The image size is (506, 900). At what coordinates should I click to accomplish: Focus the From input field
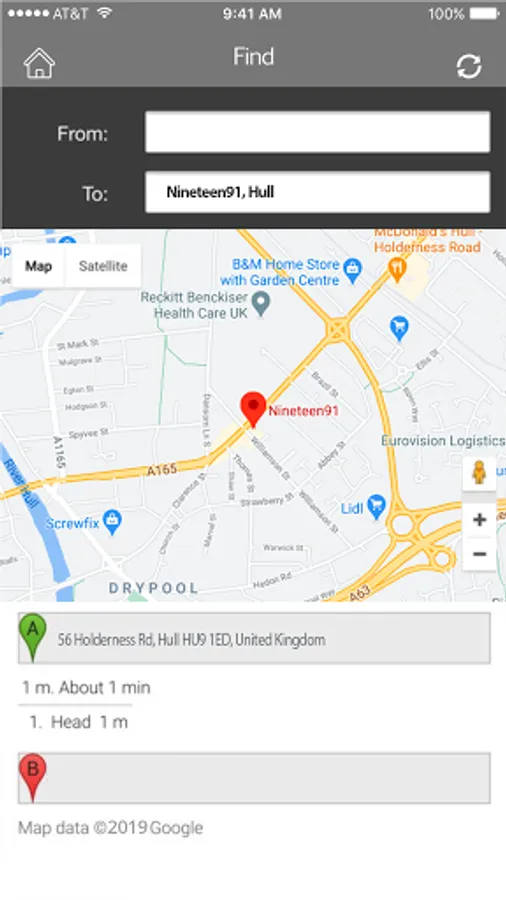pyautogui.click(x=317, y=133)
